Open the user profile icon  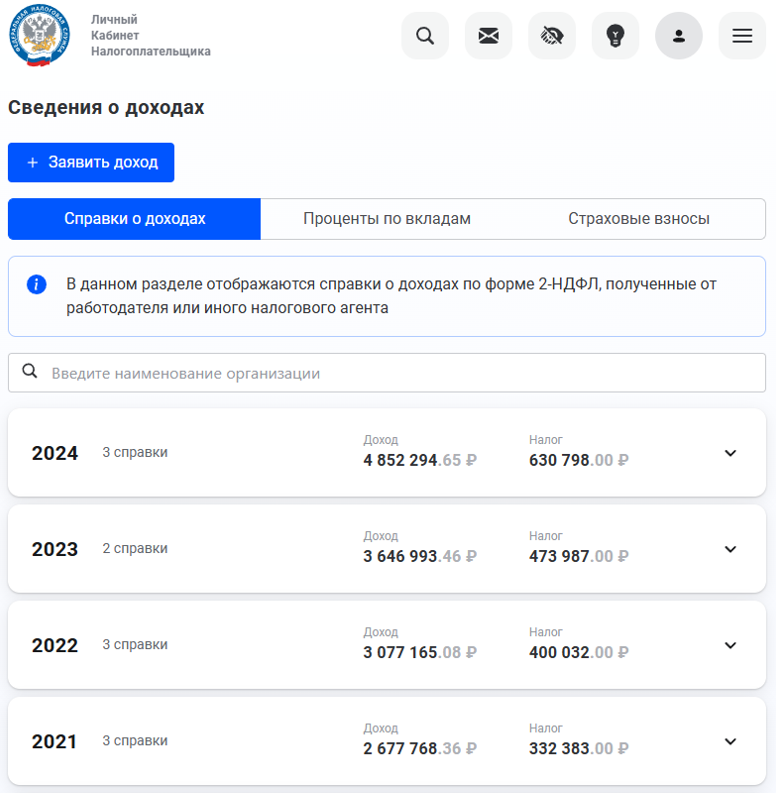(679, 36)
